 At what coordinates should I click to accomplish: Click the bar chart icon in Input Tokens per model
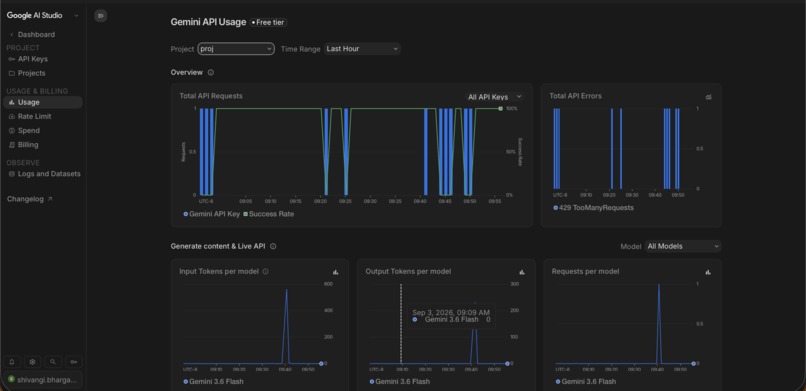point(336,272)
